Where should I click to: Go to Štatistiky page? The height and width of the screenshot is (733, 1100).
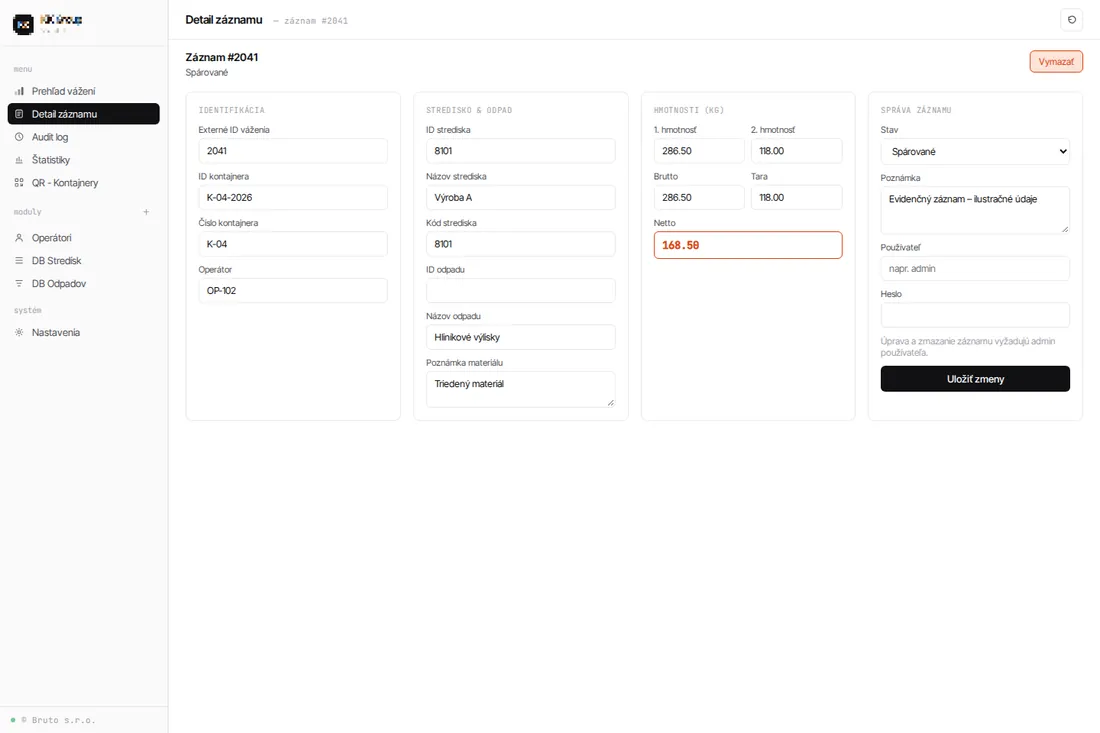[83, 160]
